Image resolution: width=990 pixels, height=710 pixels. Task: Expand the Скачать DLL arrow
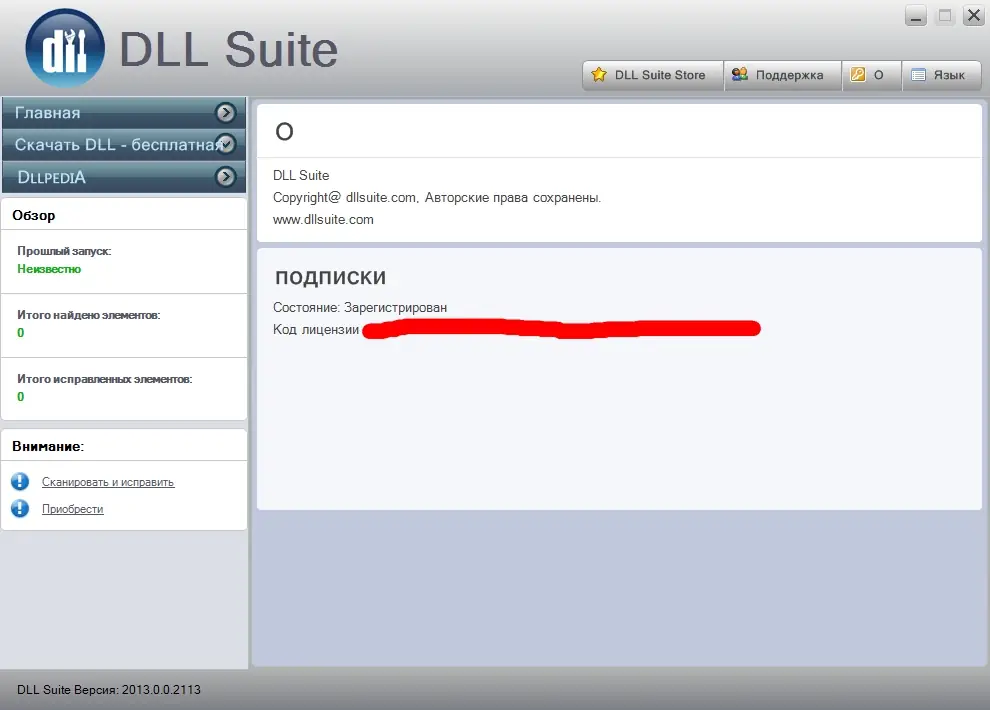225,144
